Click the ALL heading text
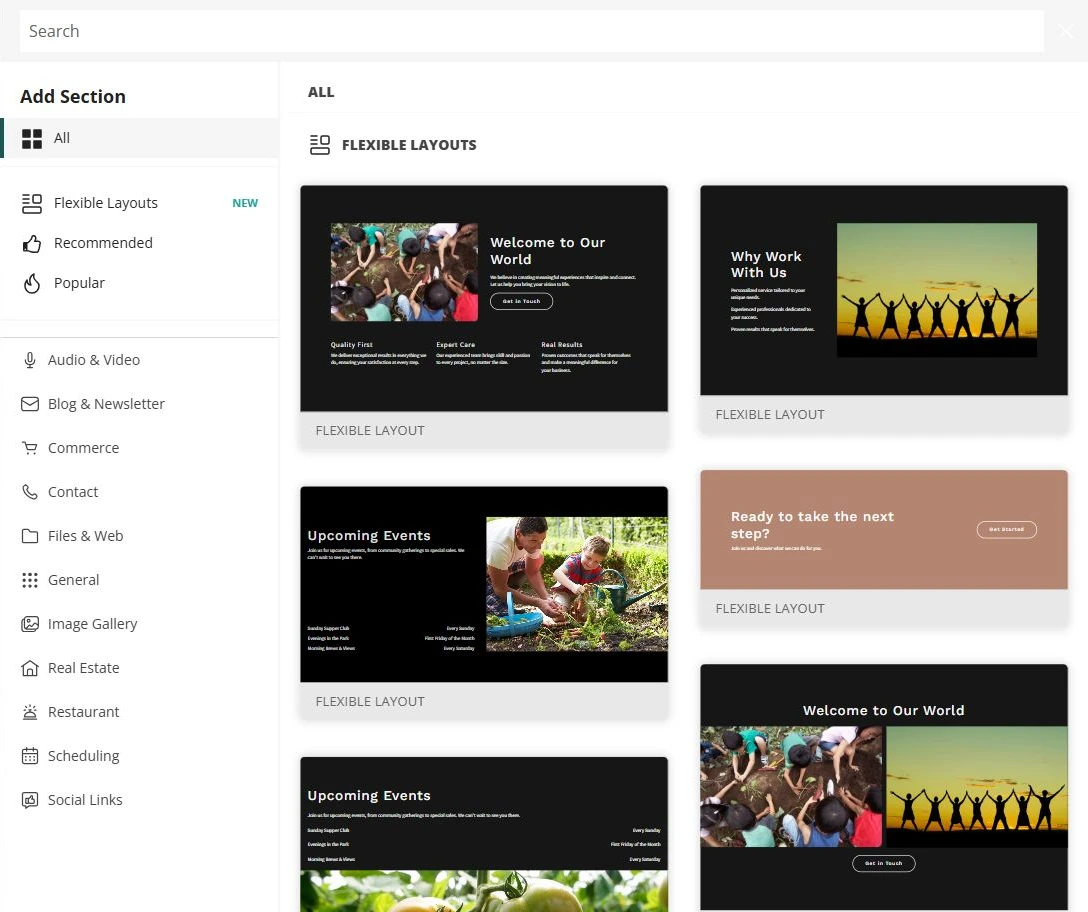 pyautogui.click(x=321, y=92)
